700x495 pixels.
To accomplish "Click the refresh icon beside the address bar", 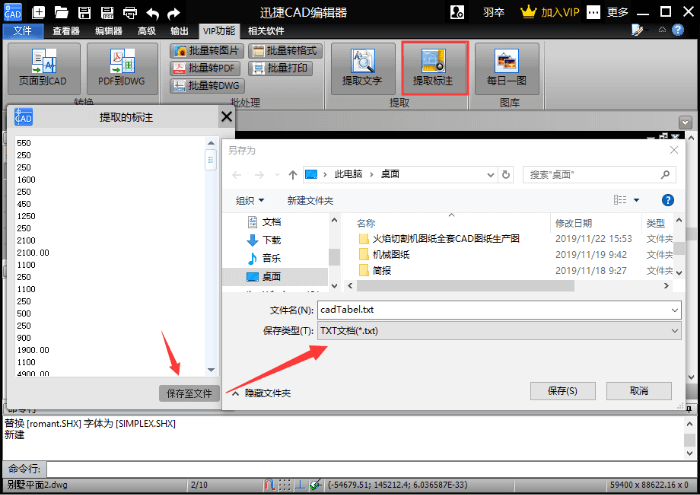I will tap(505, 175).
